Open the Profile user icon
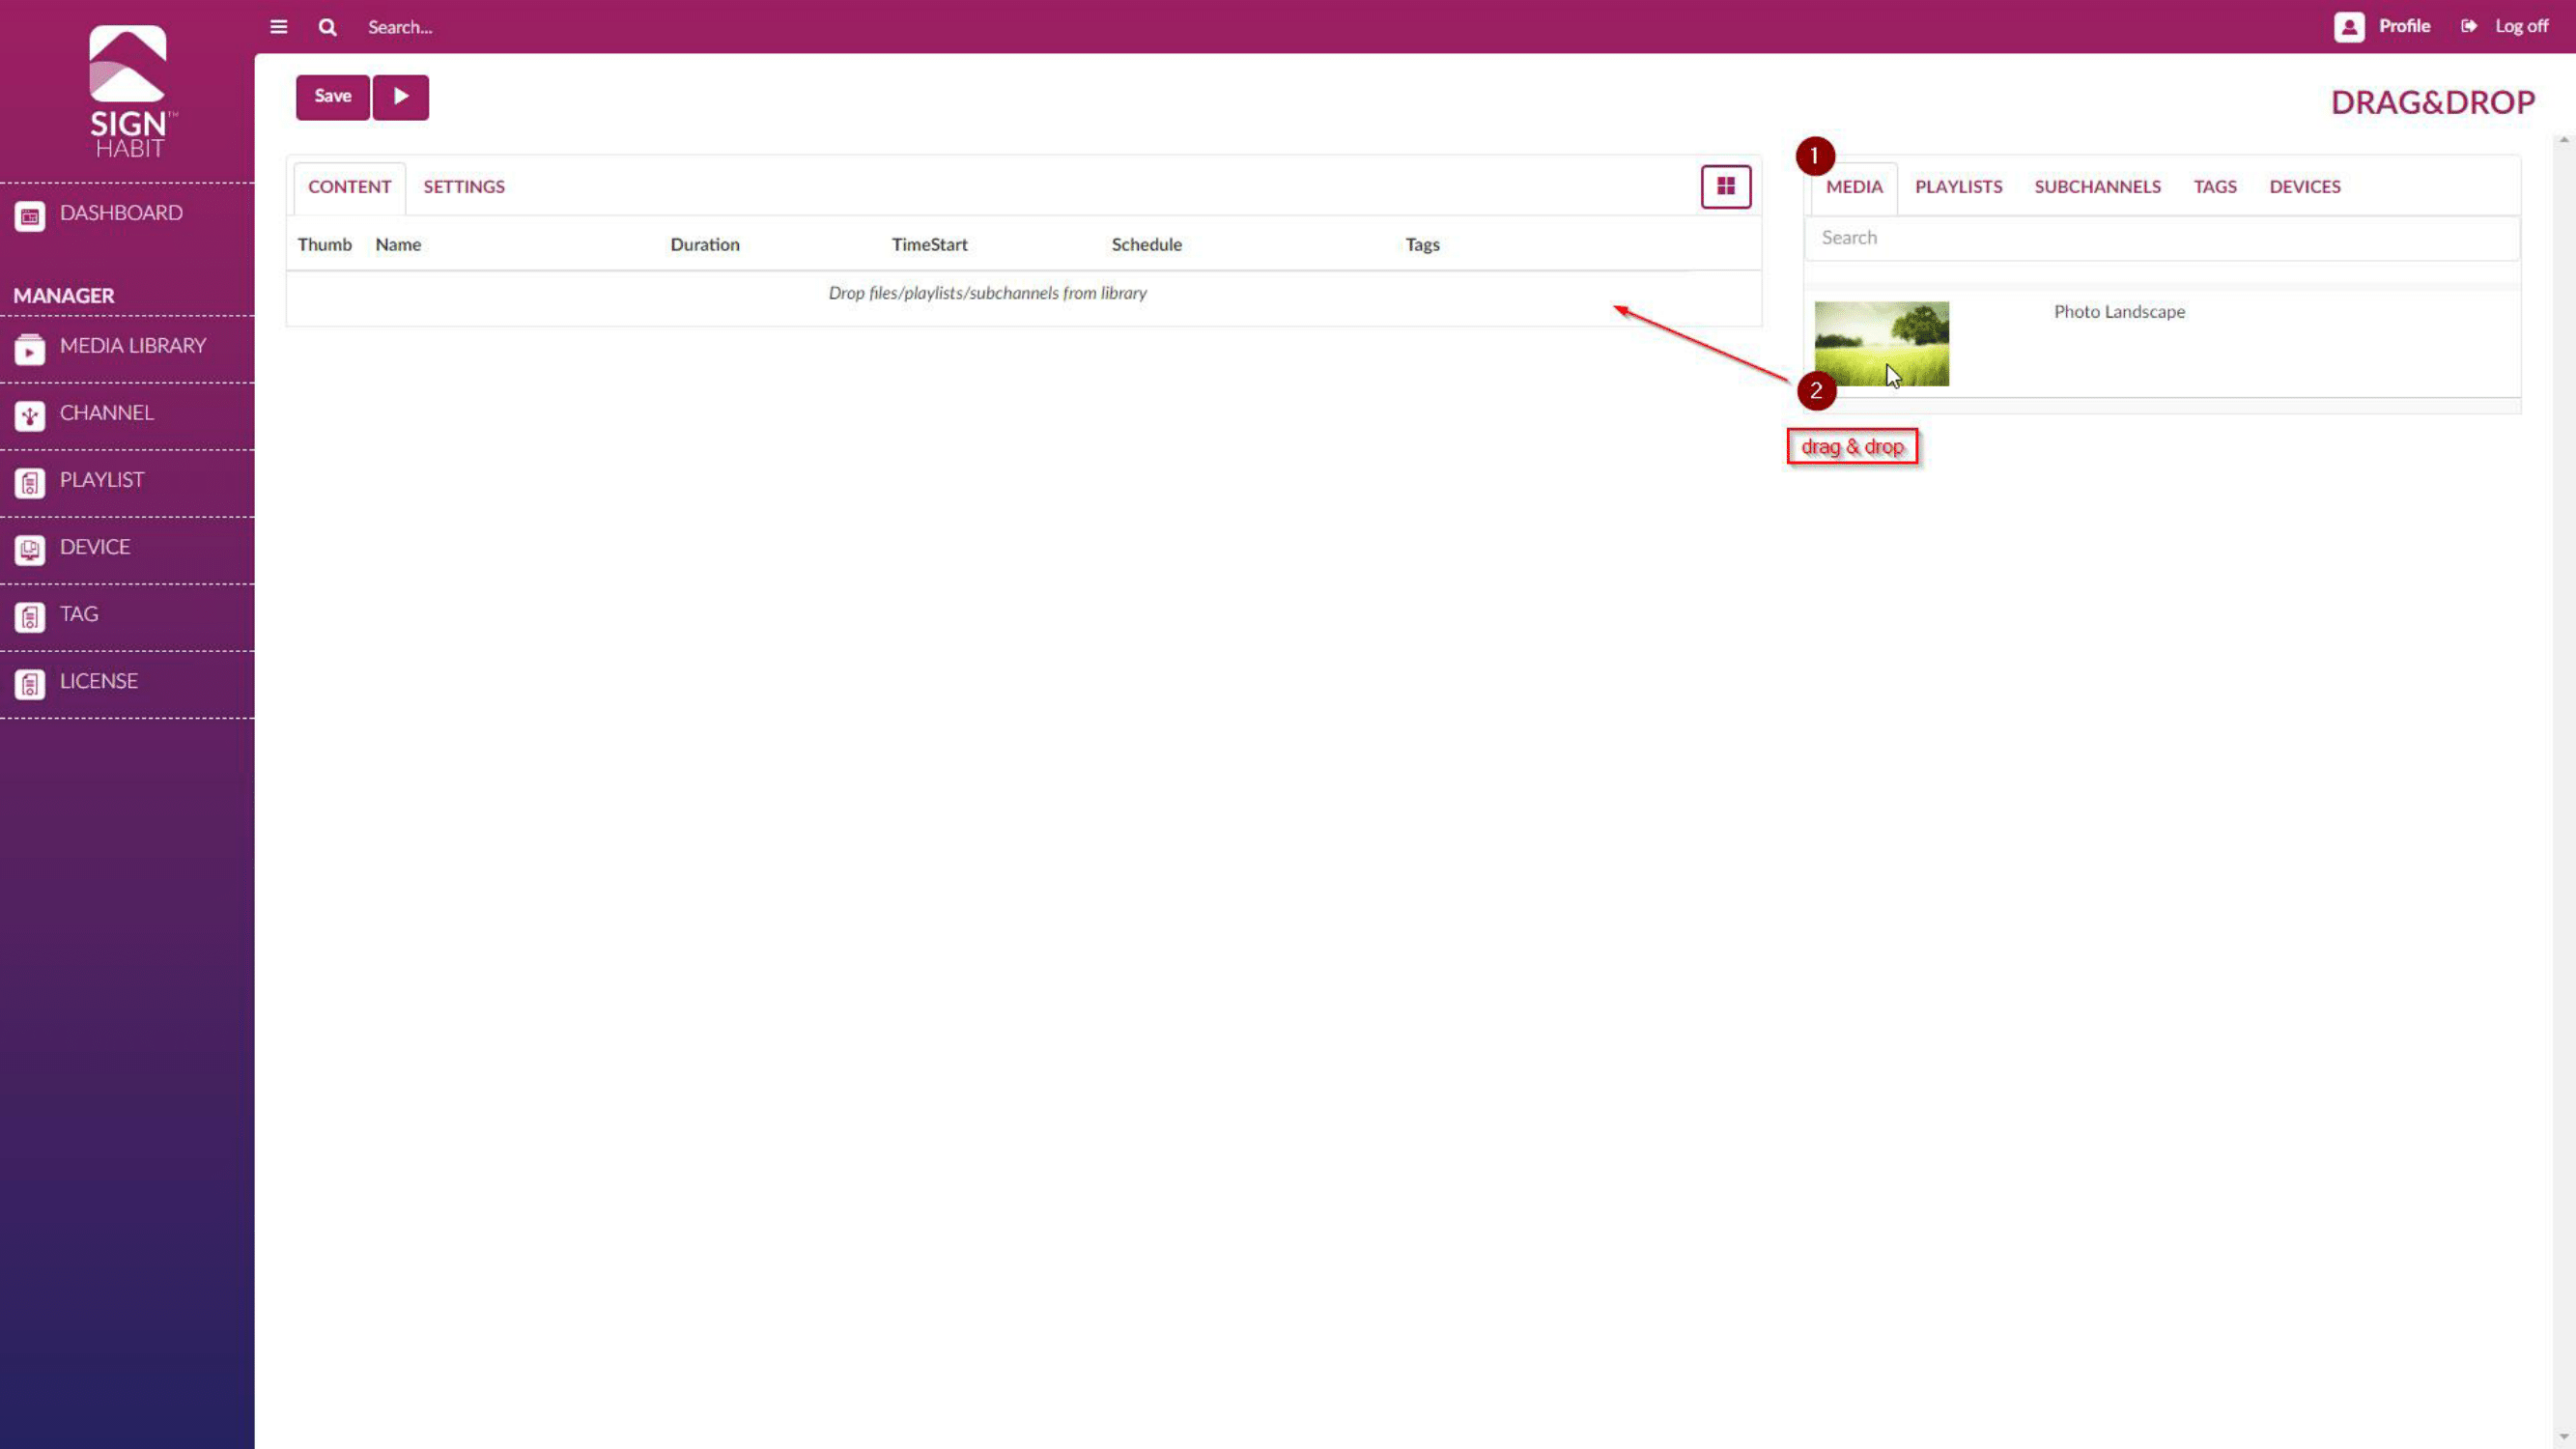Screen dimensions: 2576x1449 coord(2349,27)
